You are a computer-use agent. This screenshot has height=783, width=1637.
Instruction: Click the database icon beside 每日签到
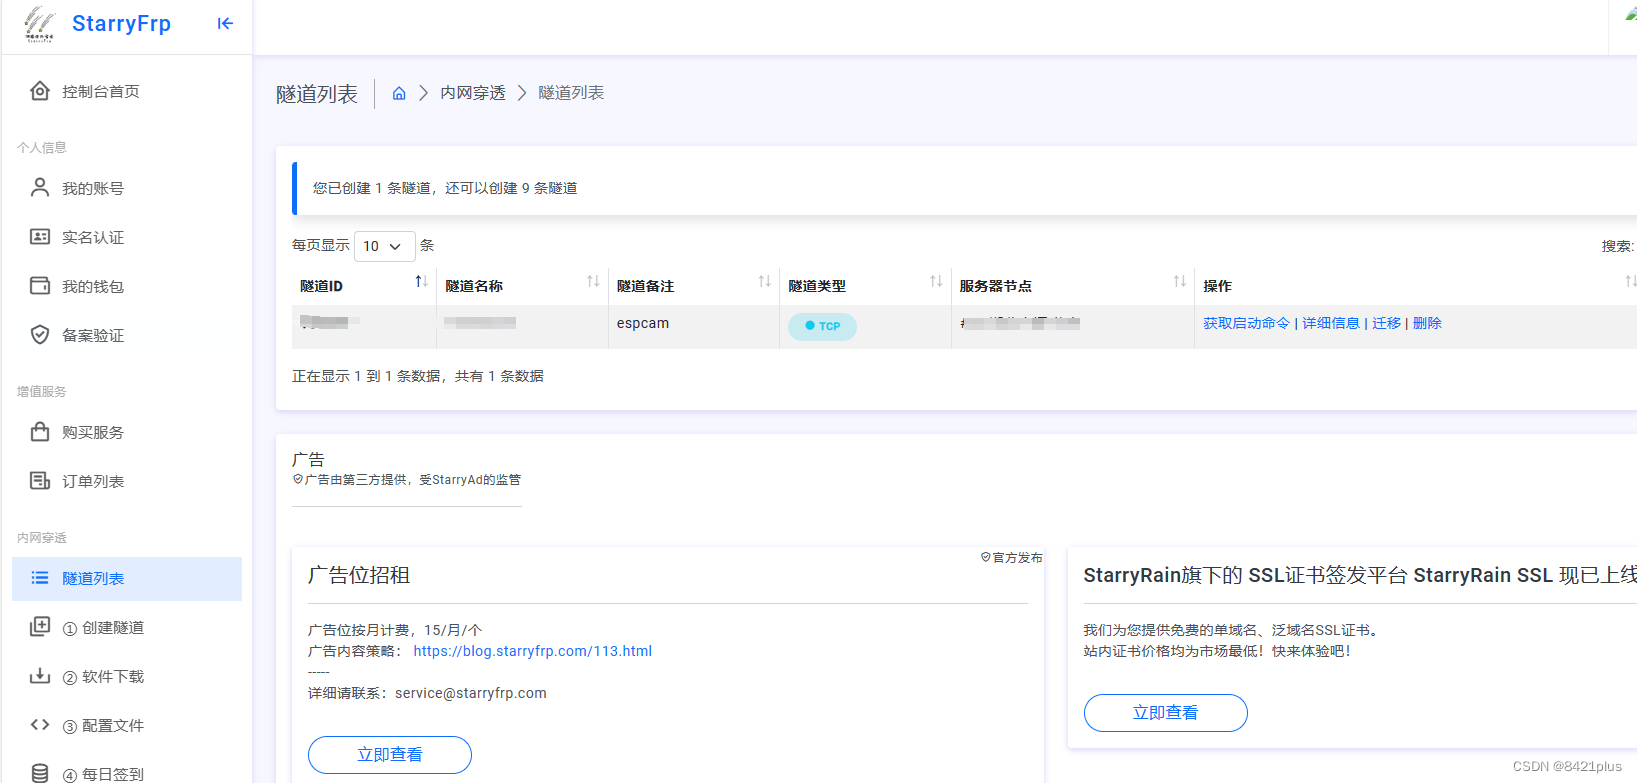40,773
